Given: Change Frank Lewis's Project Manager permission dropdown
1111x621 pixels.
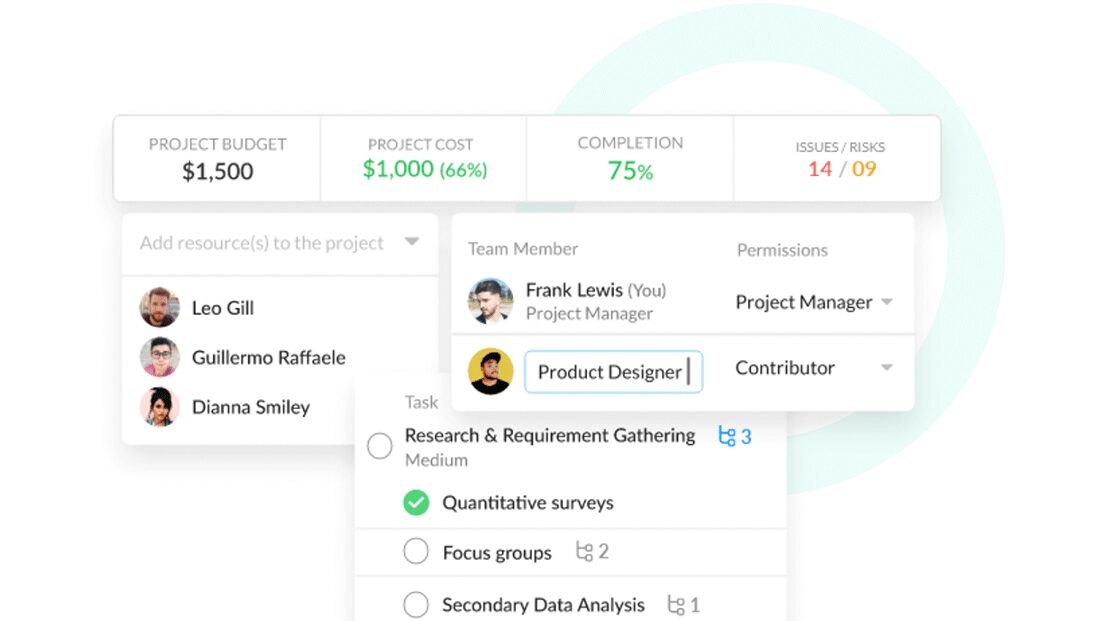Looking at the screenshot, I should (886, 302).
